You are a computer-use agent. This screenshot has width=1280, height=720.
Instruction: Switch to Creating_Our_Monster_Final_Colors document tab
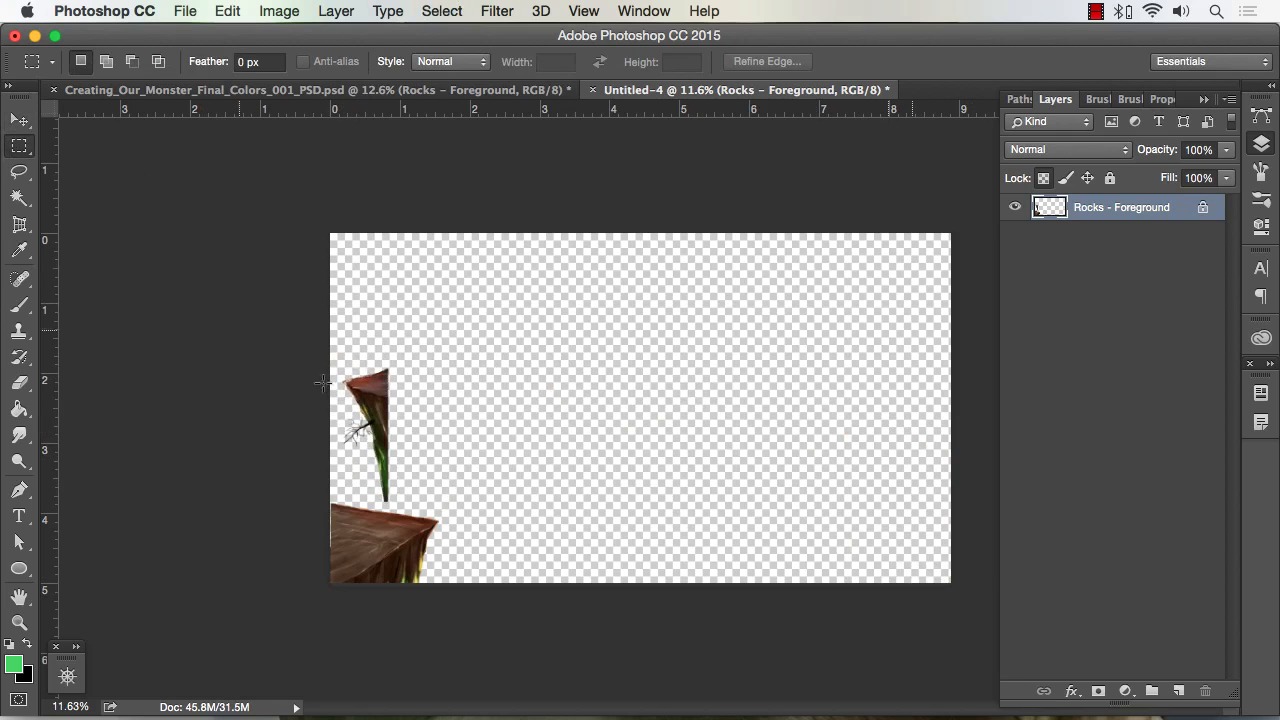(318, 90)
